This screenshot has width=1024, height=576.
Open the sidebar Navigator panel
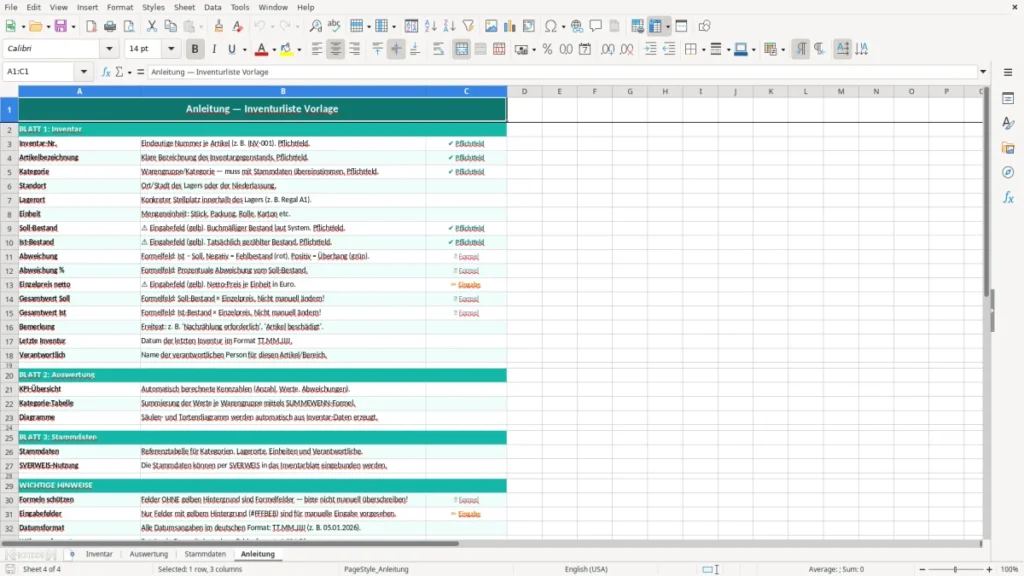[1008, 172]
